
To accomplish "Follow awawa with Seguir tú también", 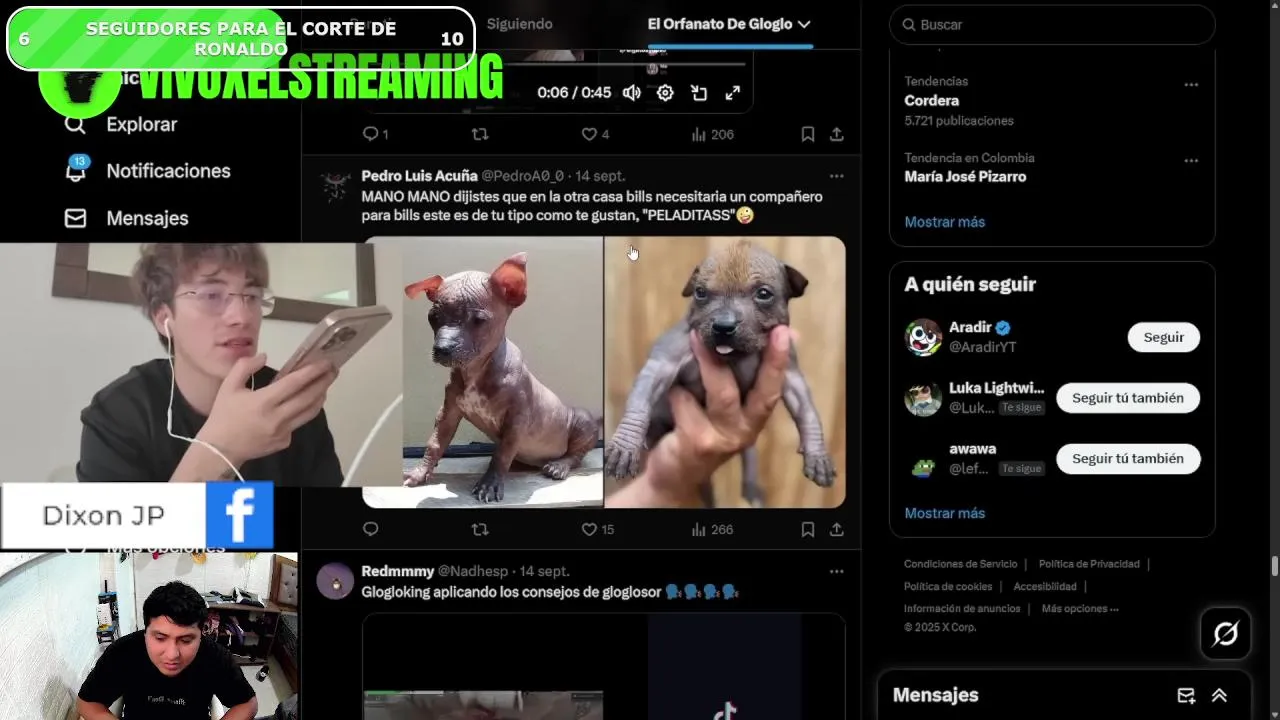I will pos(1128,459).
